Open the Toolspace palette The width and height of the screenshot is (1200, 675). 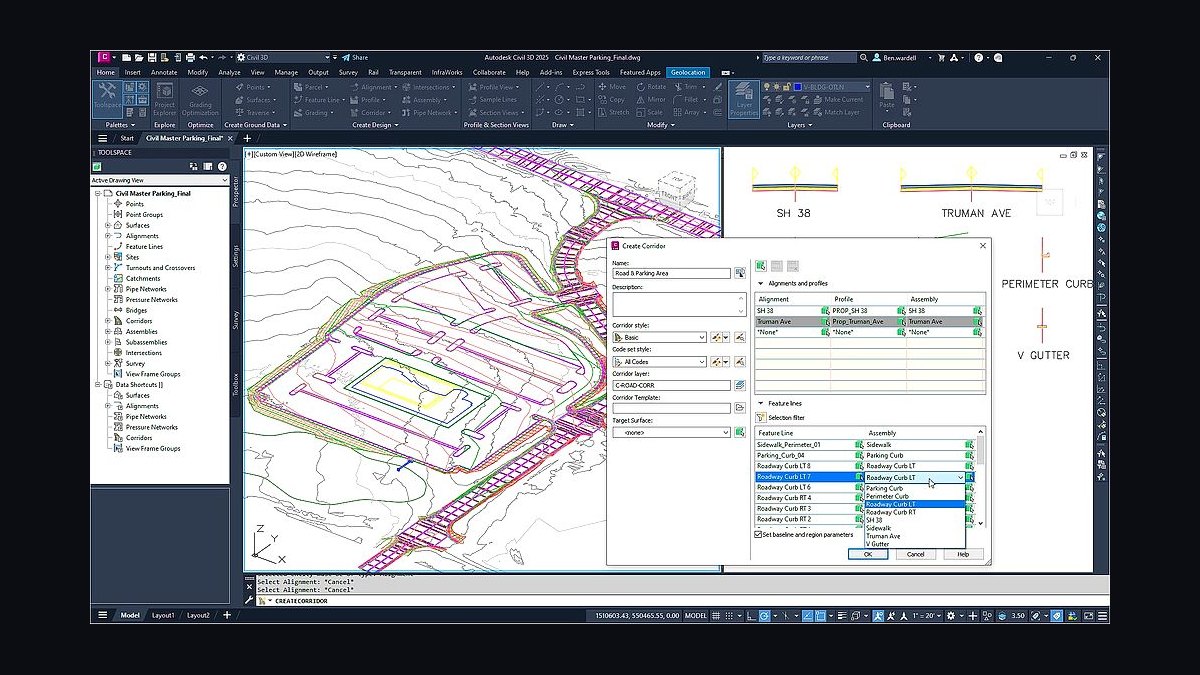point(107,99)
